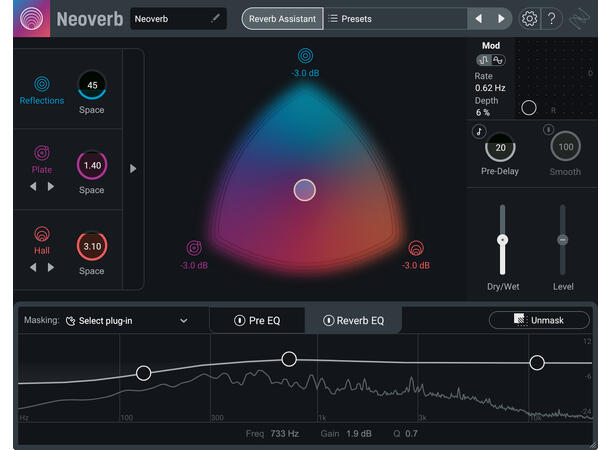The height and width of the screenshot is (450, 610).
Task: Toggle the Reverb EQ power icon
Action: pos(328,320)
